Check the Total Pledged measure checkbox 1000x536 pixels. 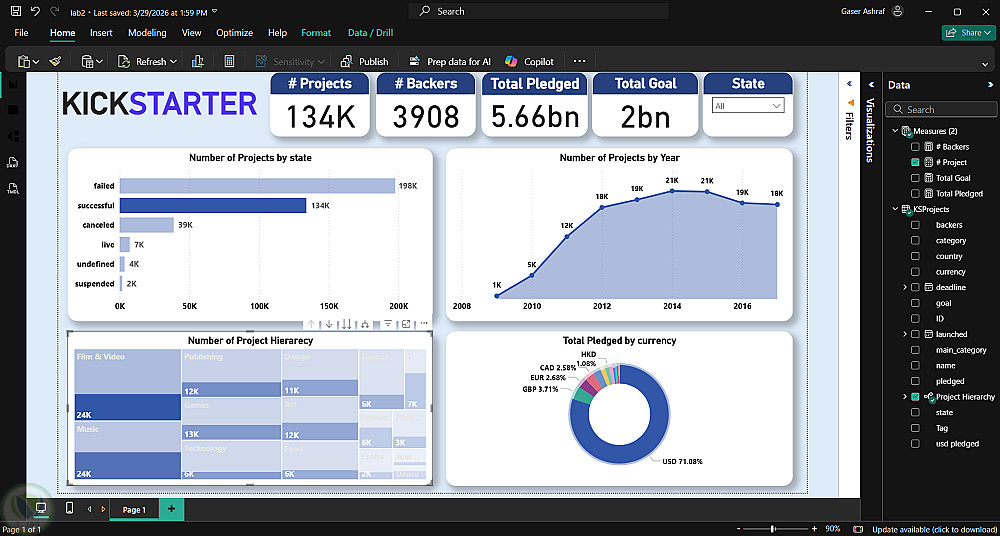click(915, 193)
